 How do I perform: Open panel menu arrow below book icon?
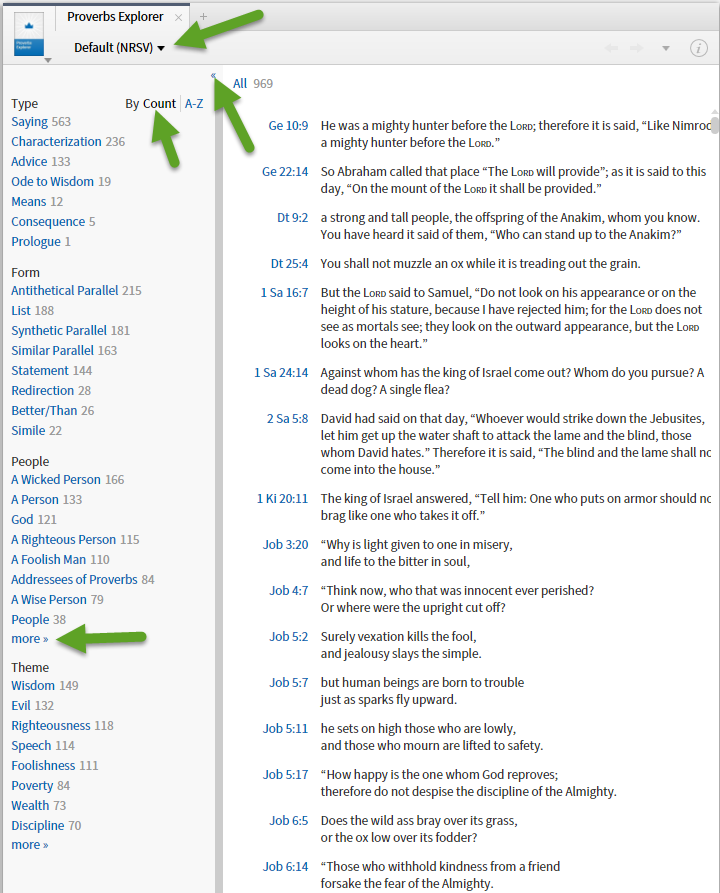pos(48,60)
